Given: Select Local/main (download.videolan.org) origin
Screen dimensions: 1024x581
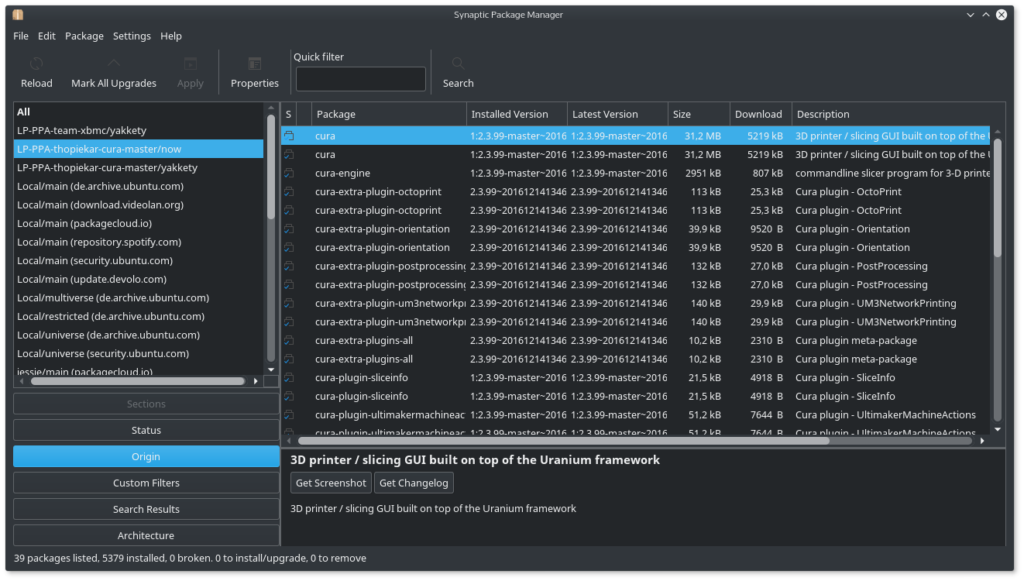Looking at the screenshot, I should tap(138, 205).
